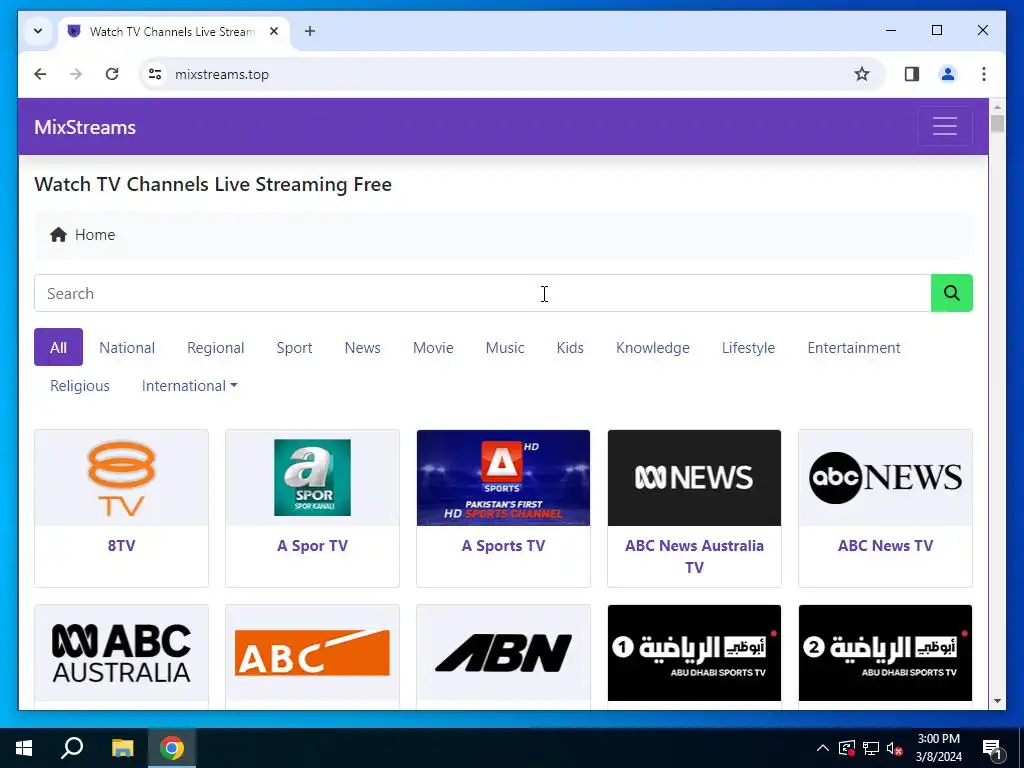This screenshot has width=1024, height=768.
Task: Go back to the previous page
Action: pos(40,74)
